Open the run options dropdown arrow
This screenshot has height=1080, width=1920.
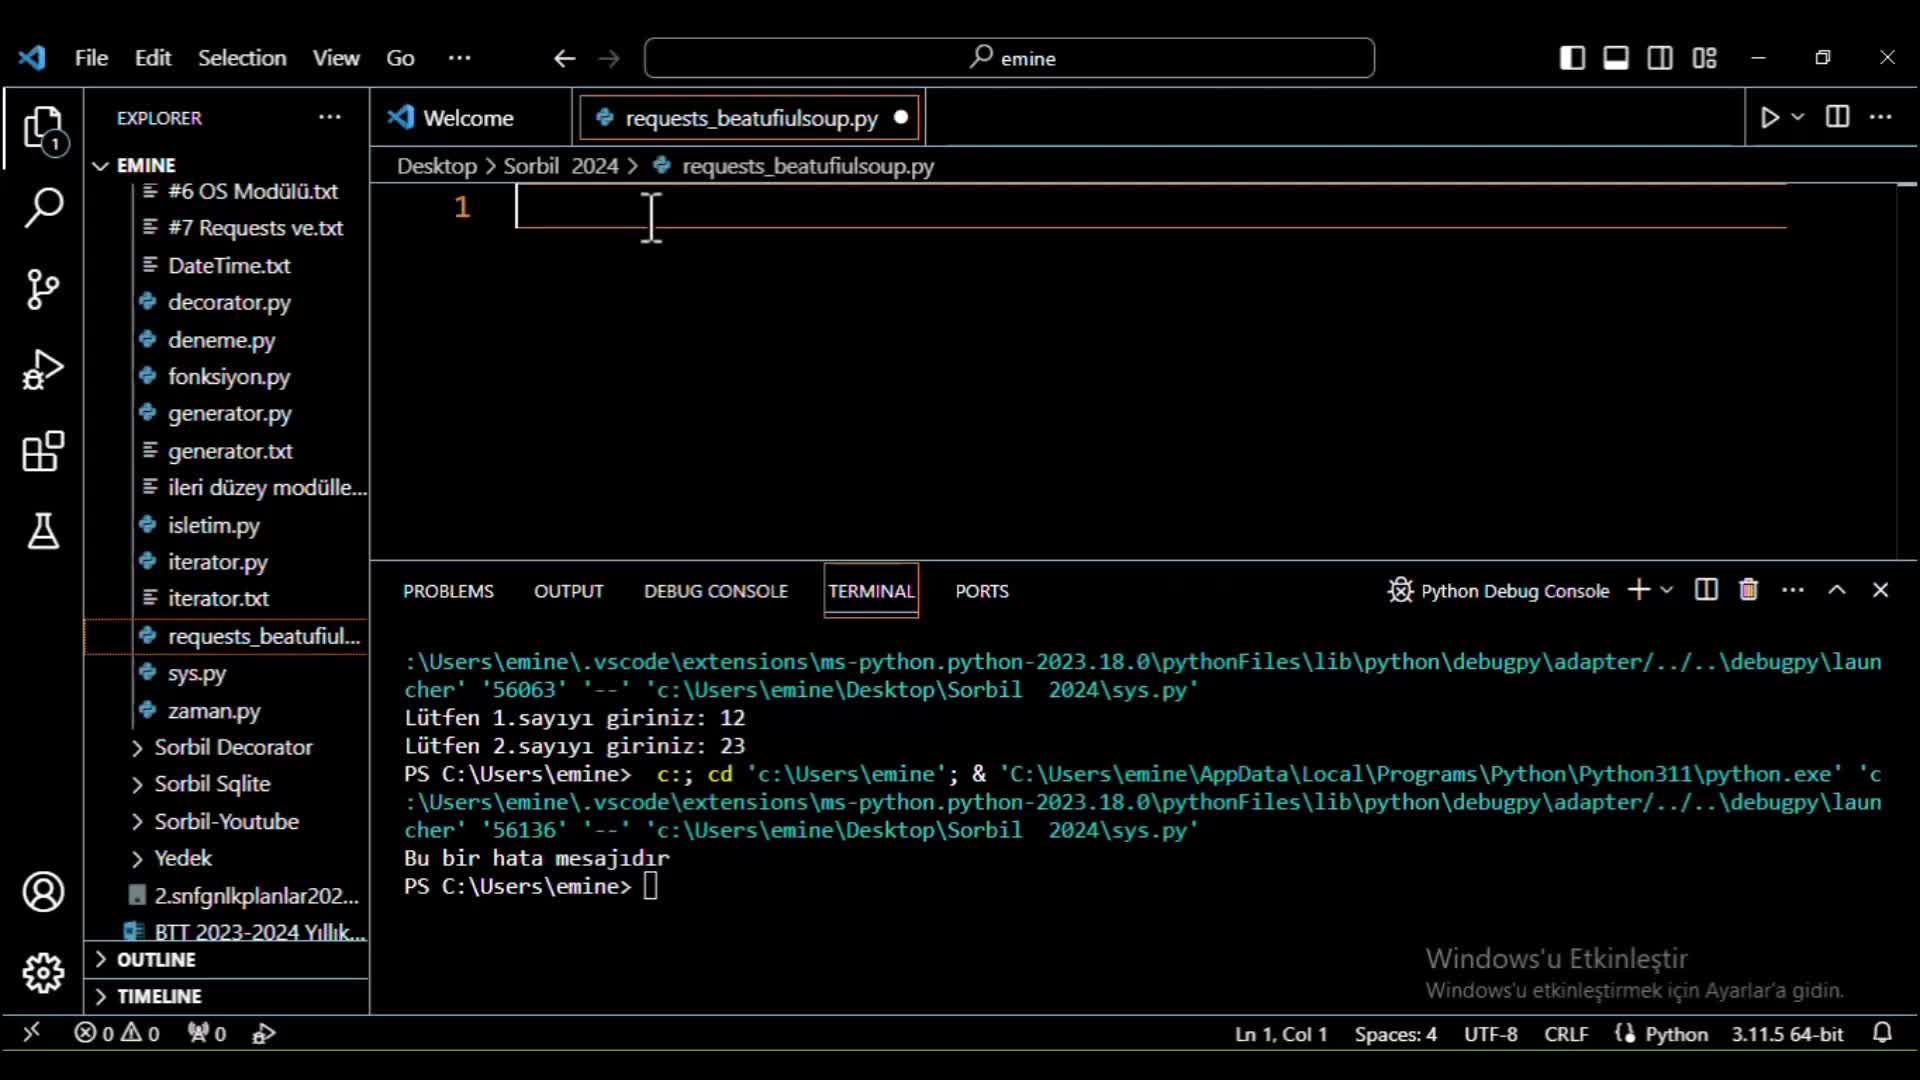pos(1798,117)
